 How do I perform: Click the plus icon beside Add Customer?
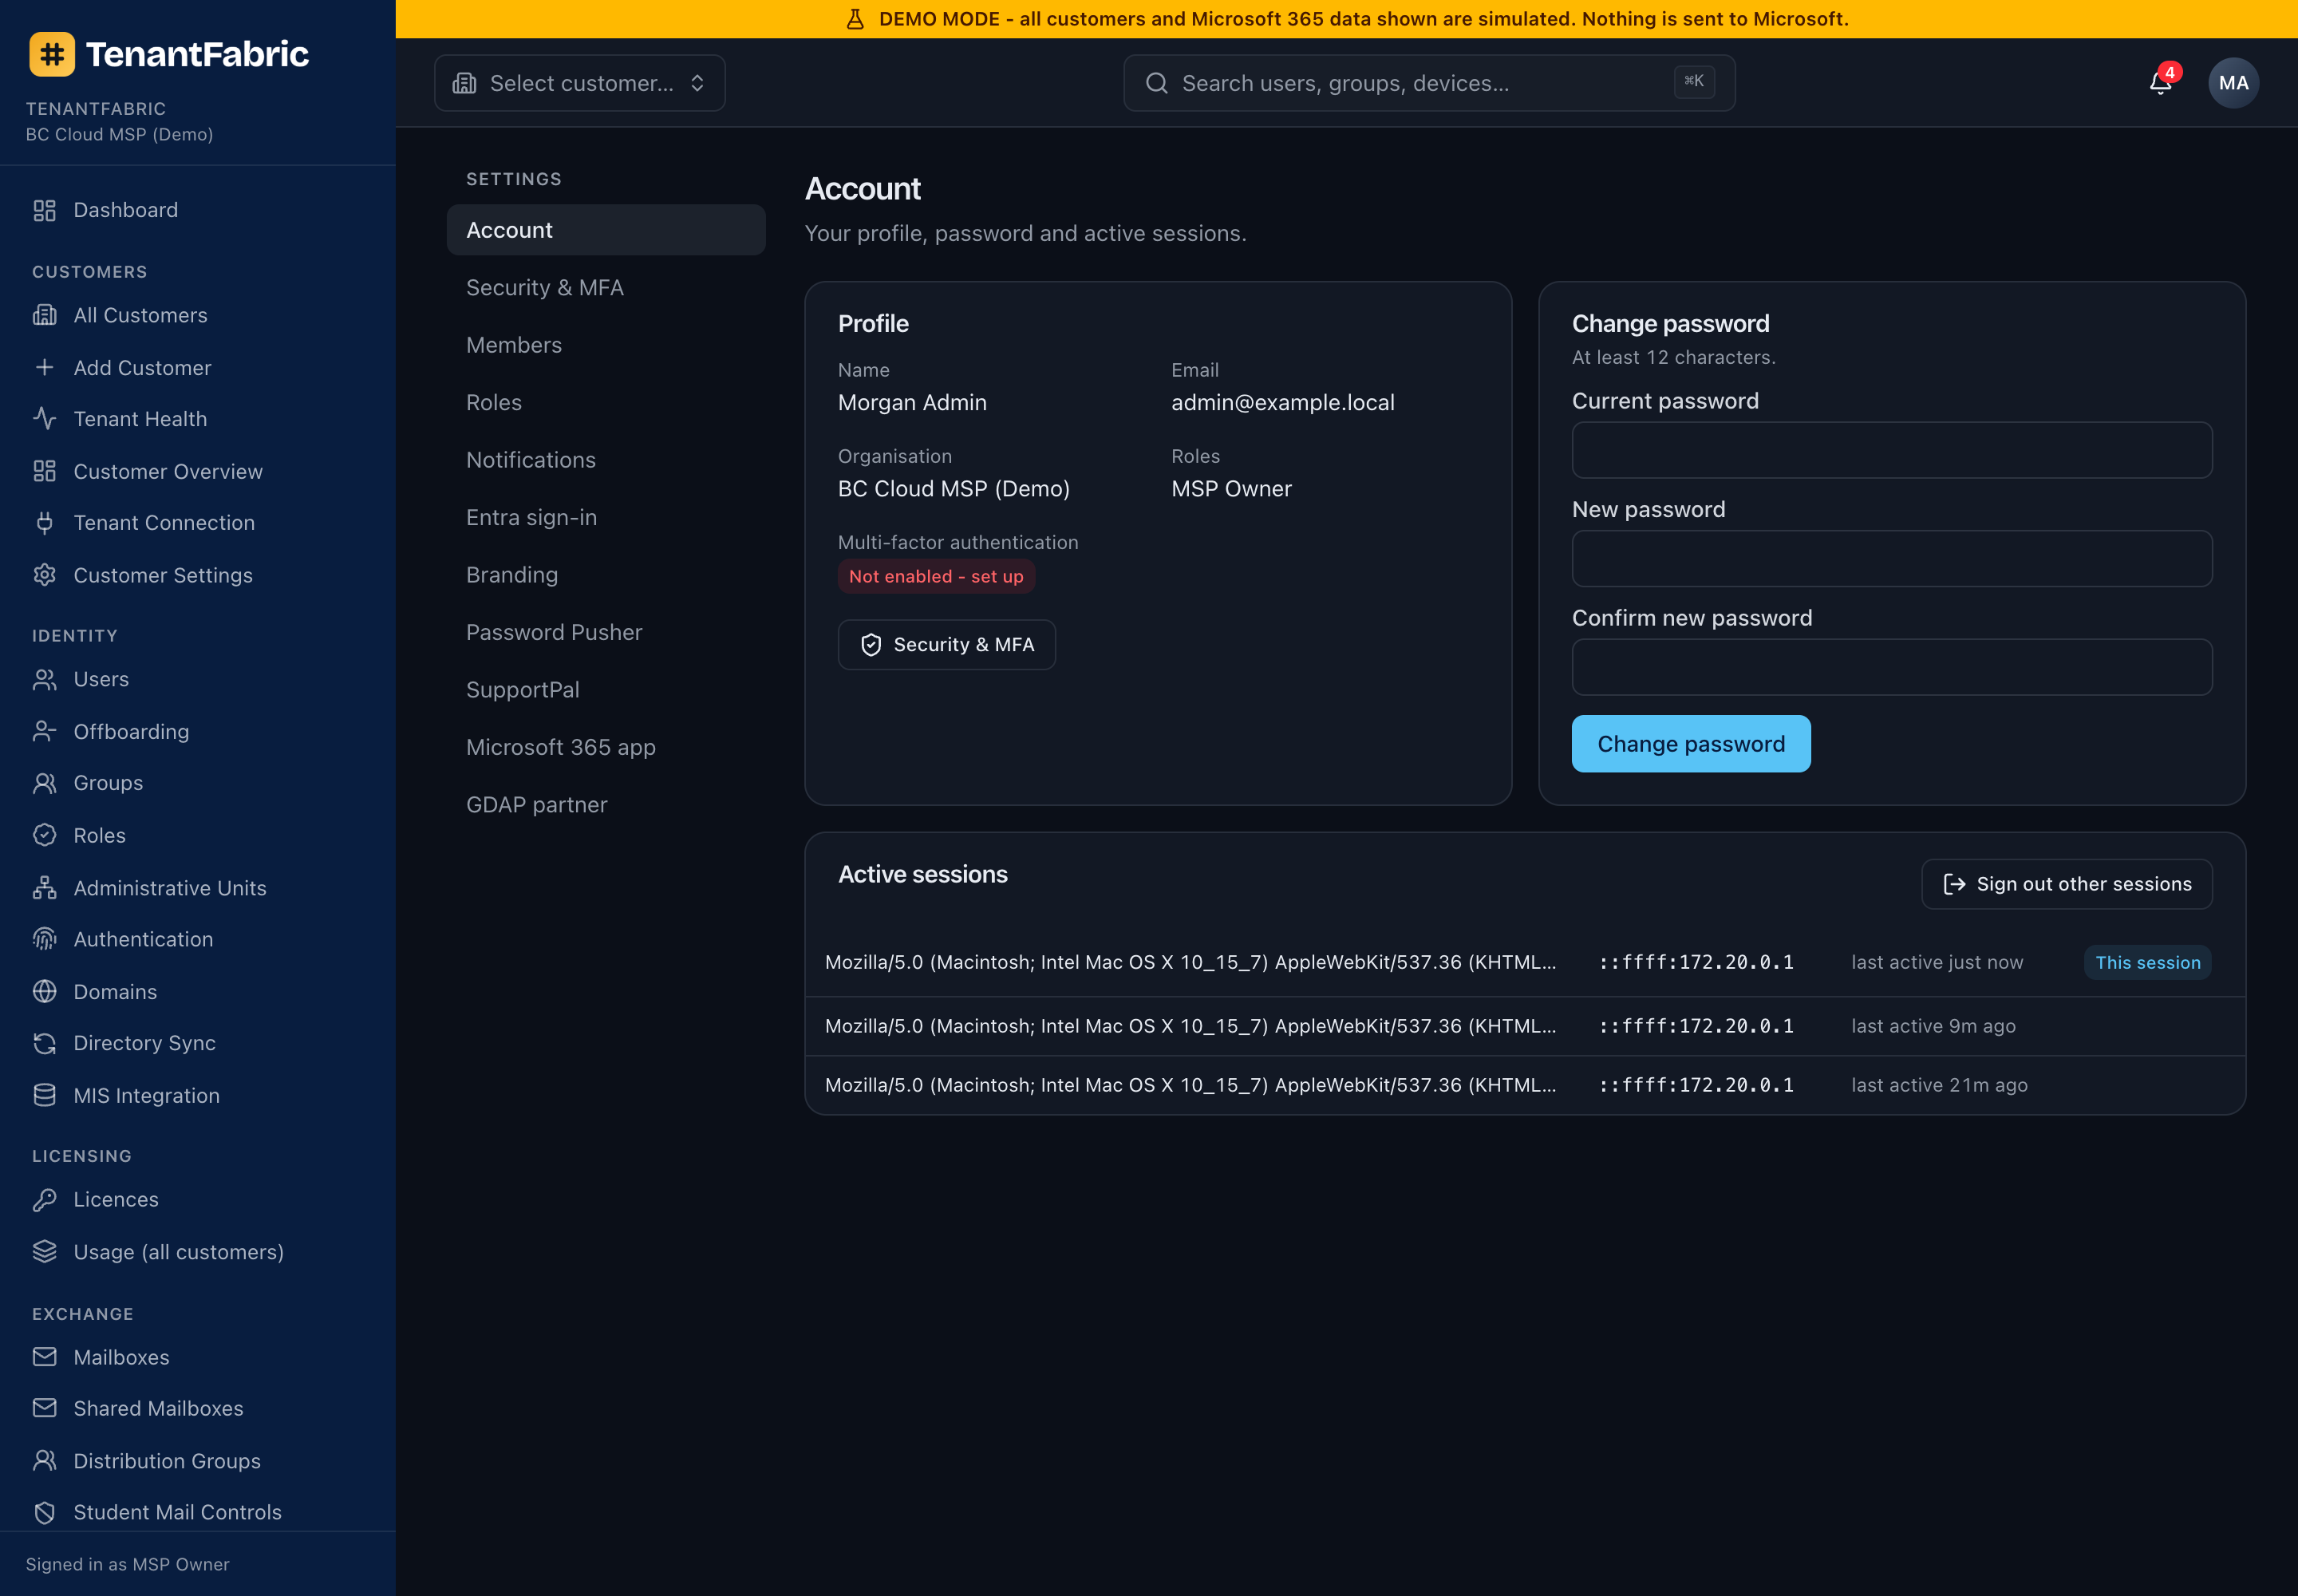45,367
